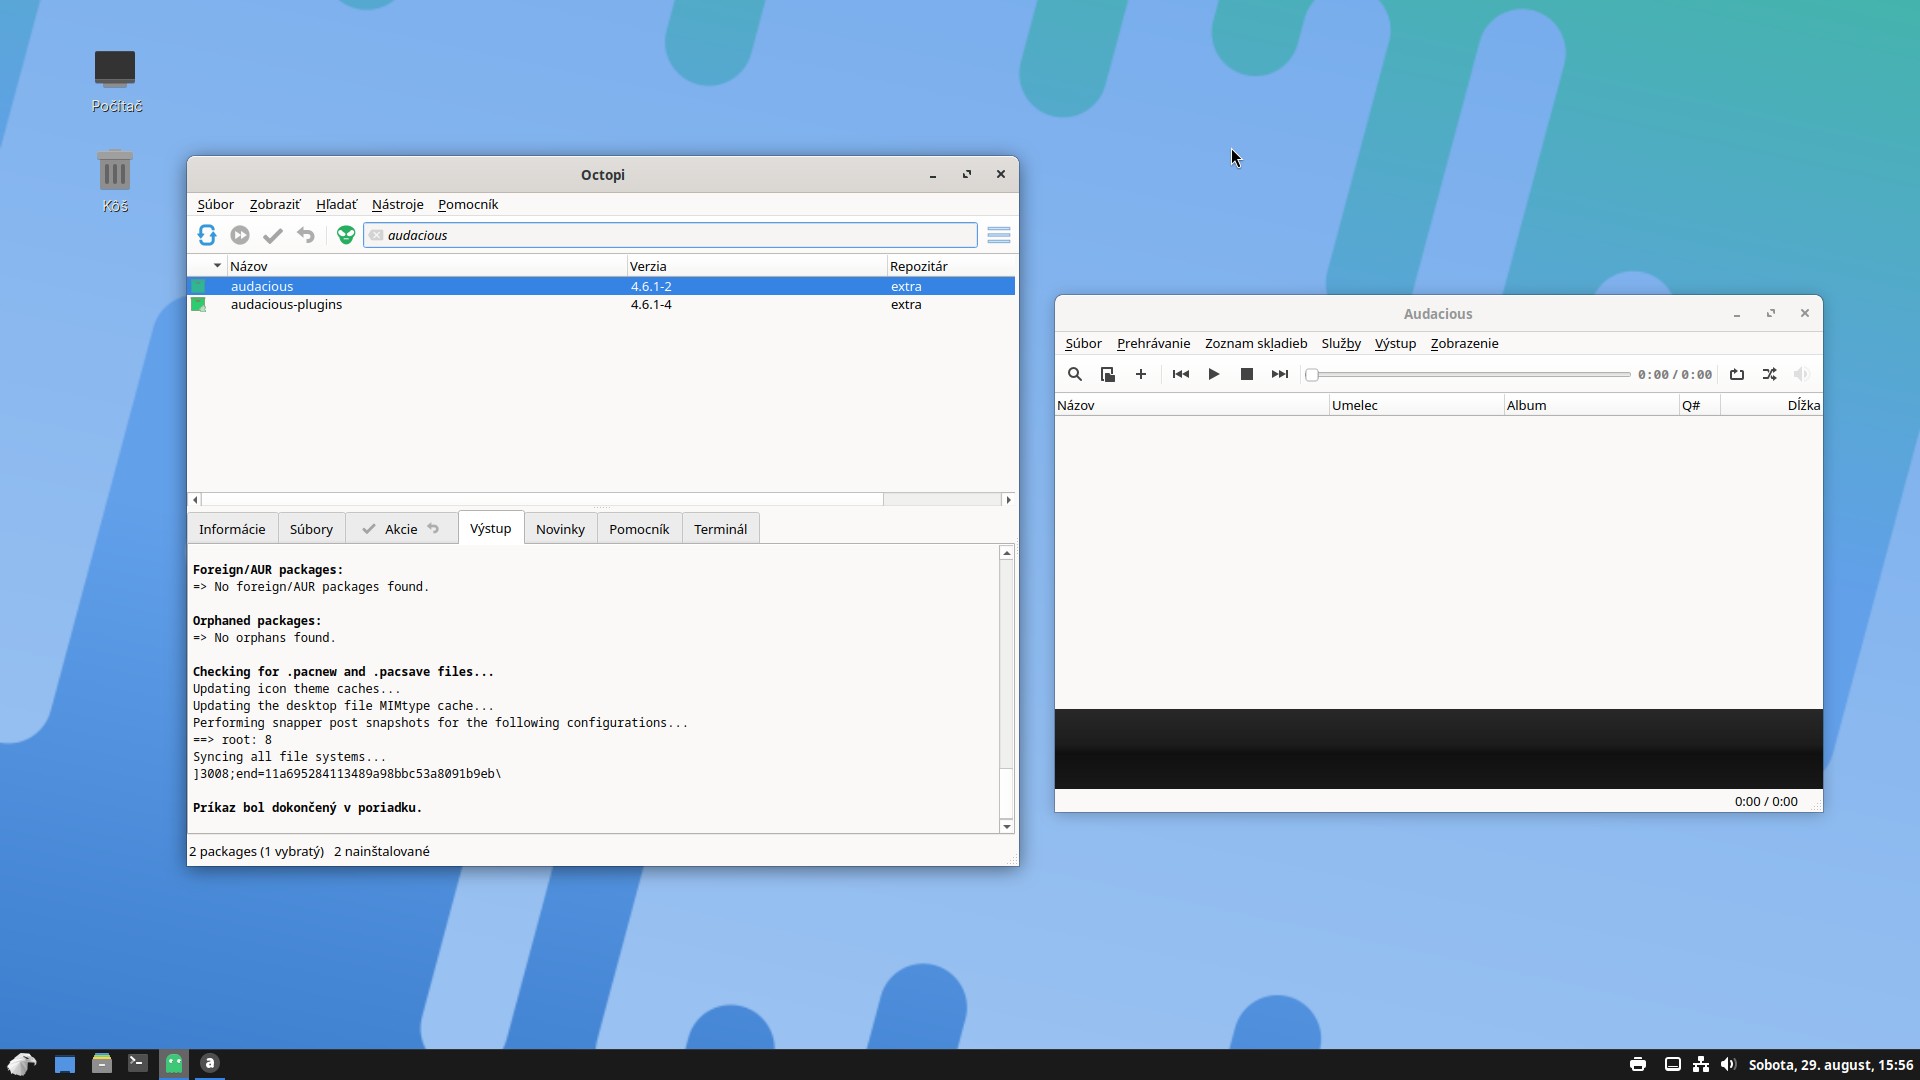Toggle shuffle mode in Audacious
Viewport: 1920px width, 1080px height.
(1770, 374)
